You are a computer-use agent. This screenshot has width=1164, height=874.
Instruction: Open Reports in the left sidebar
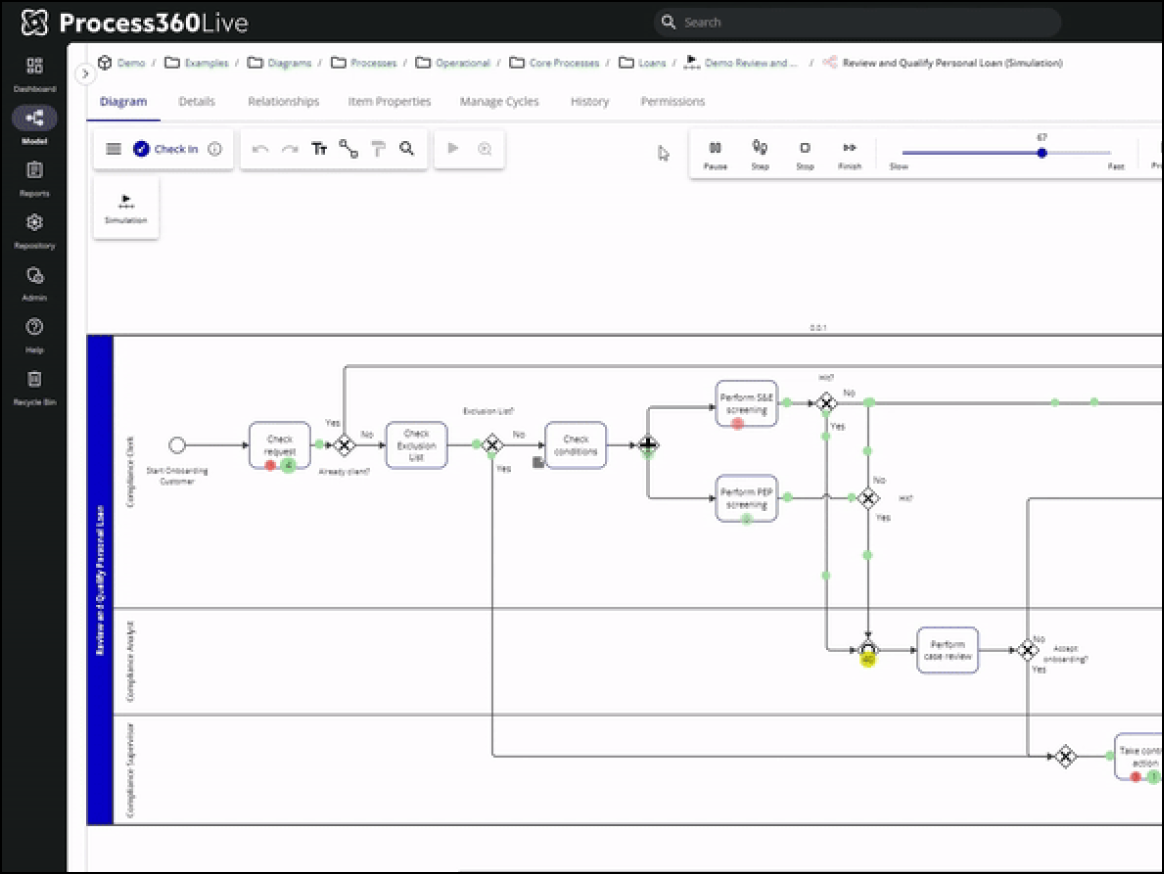click(34, 179)
